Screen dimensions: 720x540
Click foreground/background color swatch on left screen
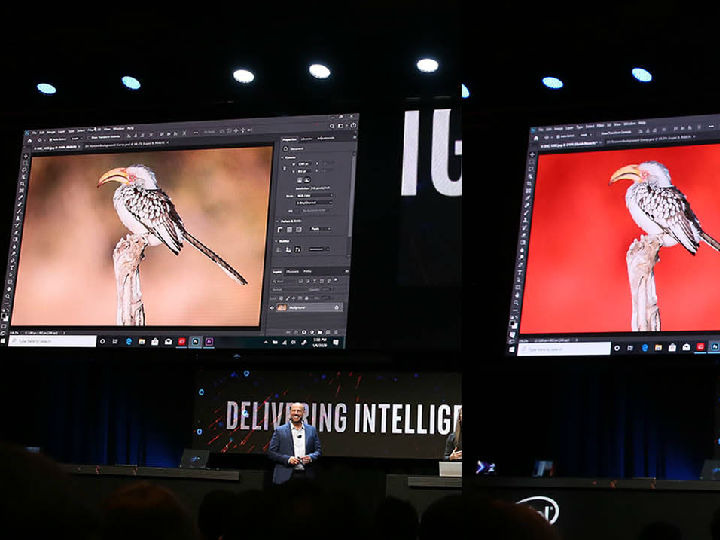(x=5, y=316)
